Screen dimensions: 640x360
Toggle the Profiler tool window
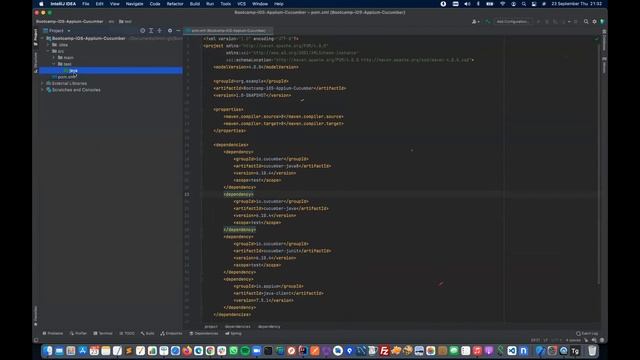tap(78, 333)
